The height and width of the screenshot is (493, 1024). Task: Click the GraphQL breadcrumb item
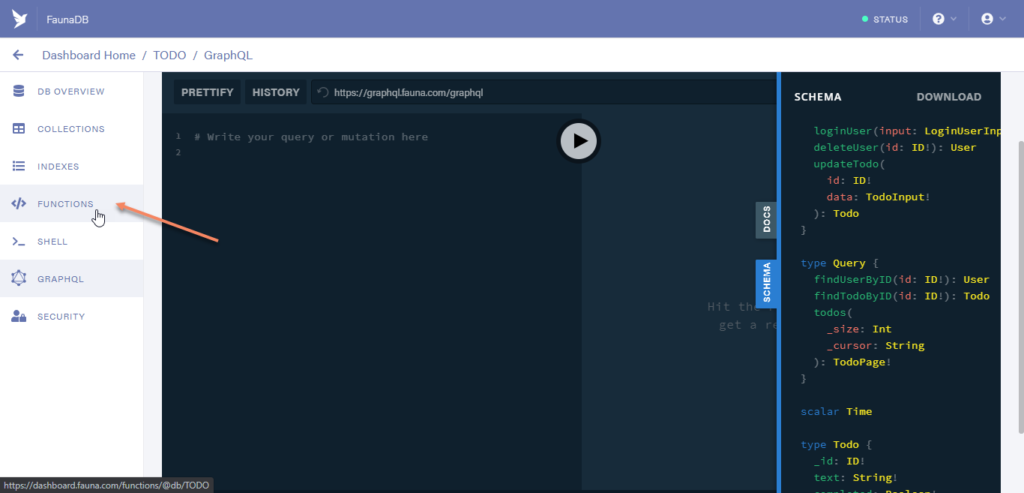pyautogui.click(x=228, y=56)
